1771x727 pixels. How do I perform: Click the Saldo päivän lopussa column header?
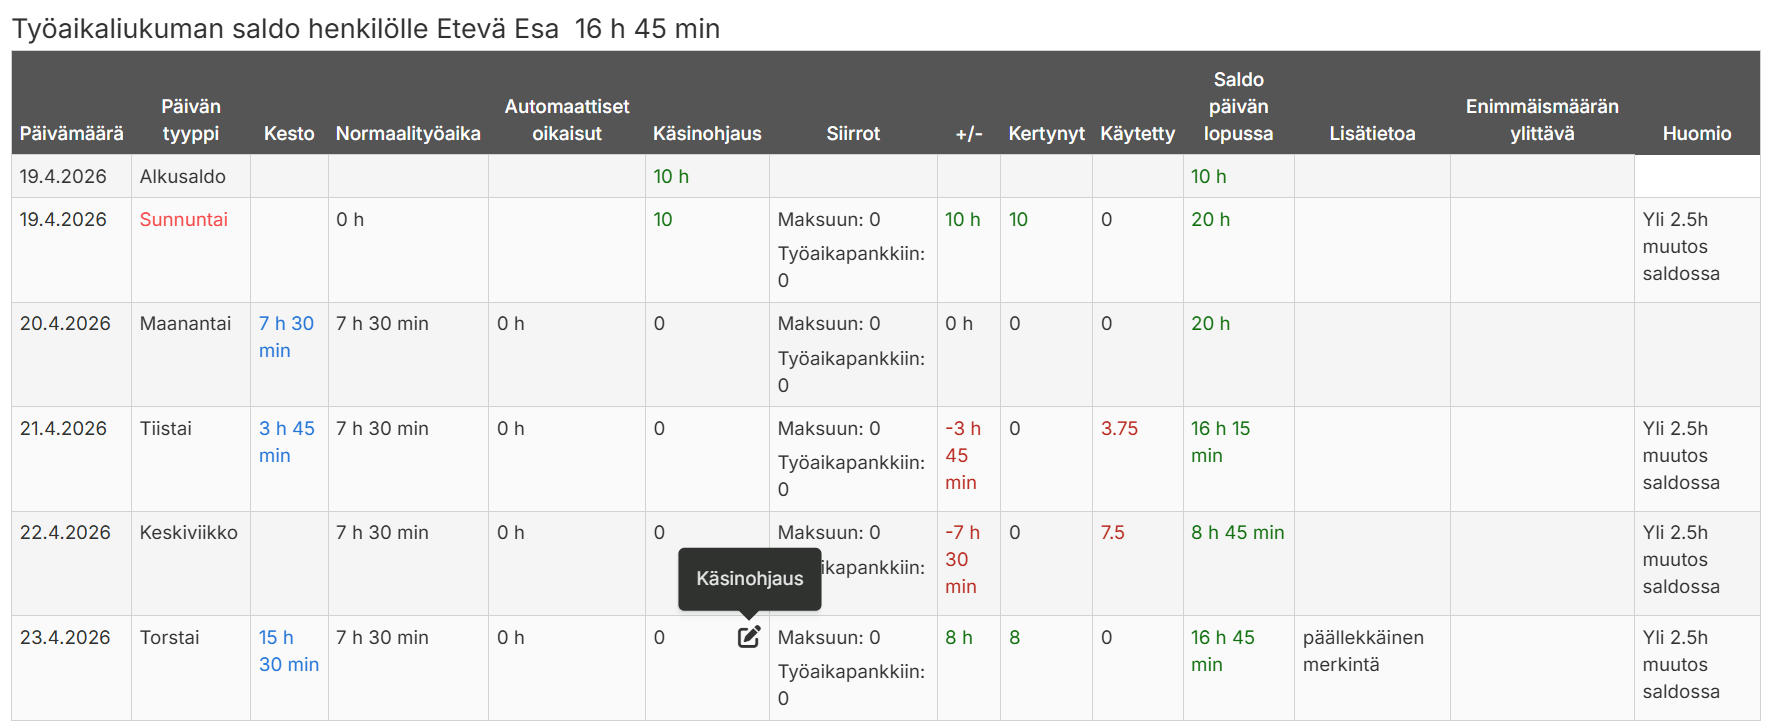coord(1238,106)
